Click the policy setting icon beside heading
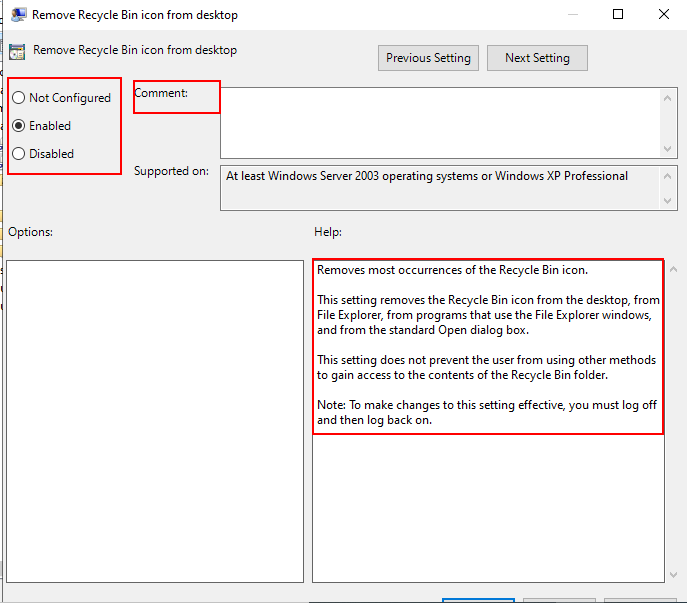Screen dimensions: 687x603 17,52
